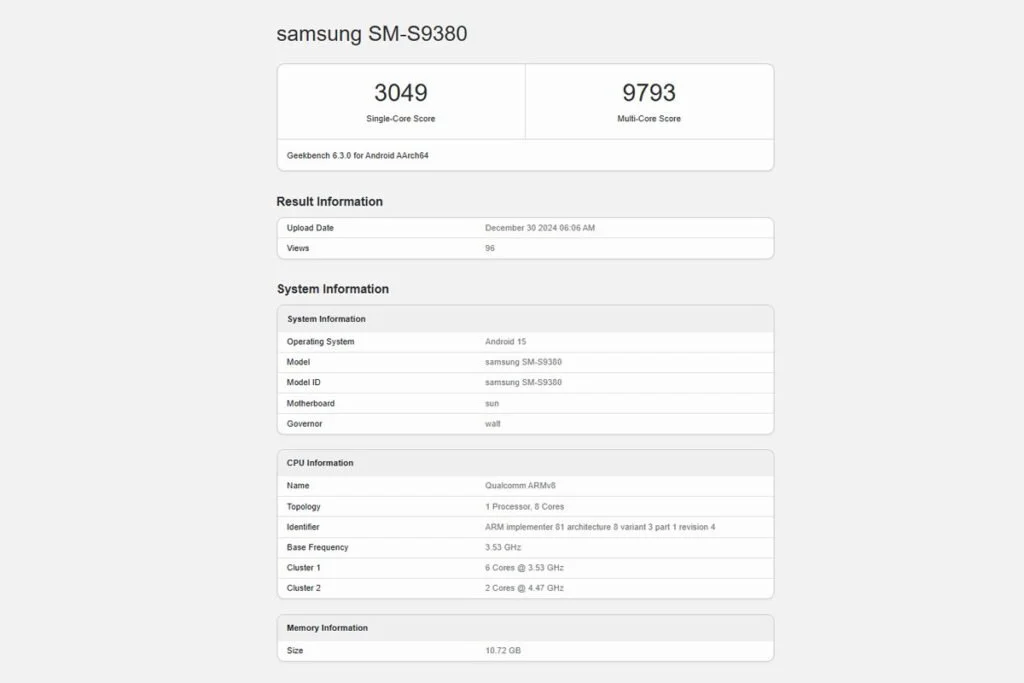1024x683 pixels.
Task: Click the CPU Information table header
Action: (x=320, y=463)
